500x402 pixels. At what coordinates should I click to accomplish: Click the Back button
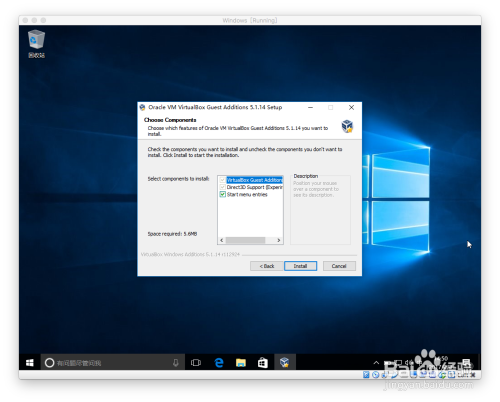[x=267, y=266]
